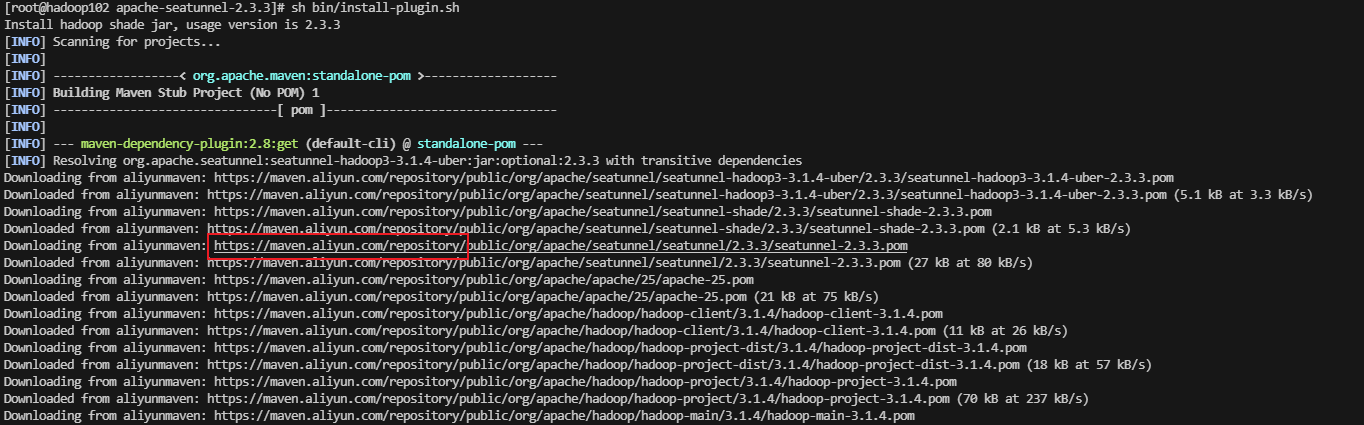
Task: Click the '[ pom ]' separator label
Action: [x=303, y=109]
